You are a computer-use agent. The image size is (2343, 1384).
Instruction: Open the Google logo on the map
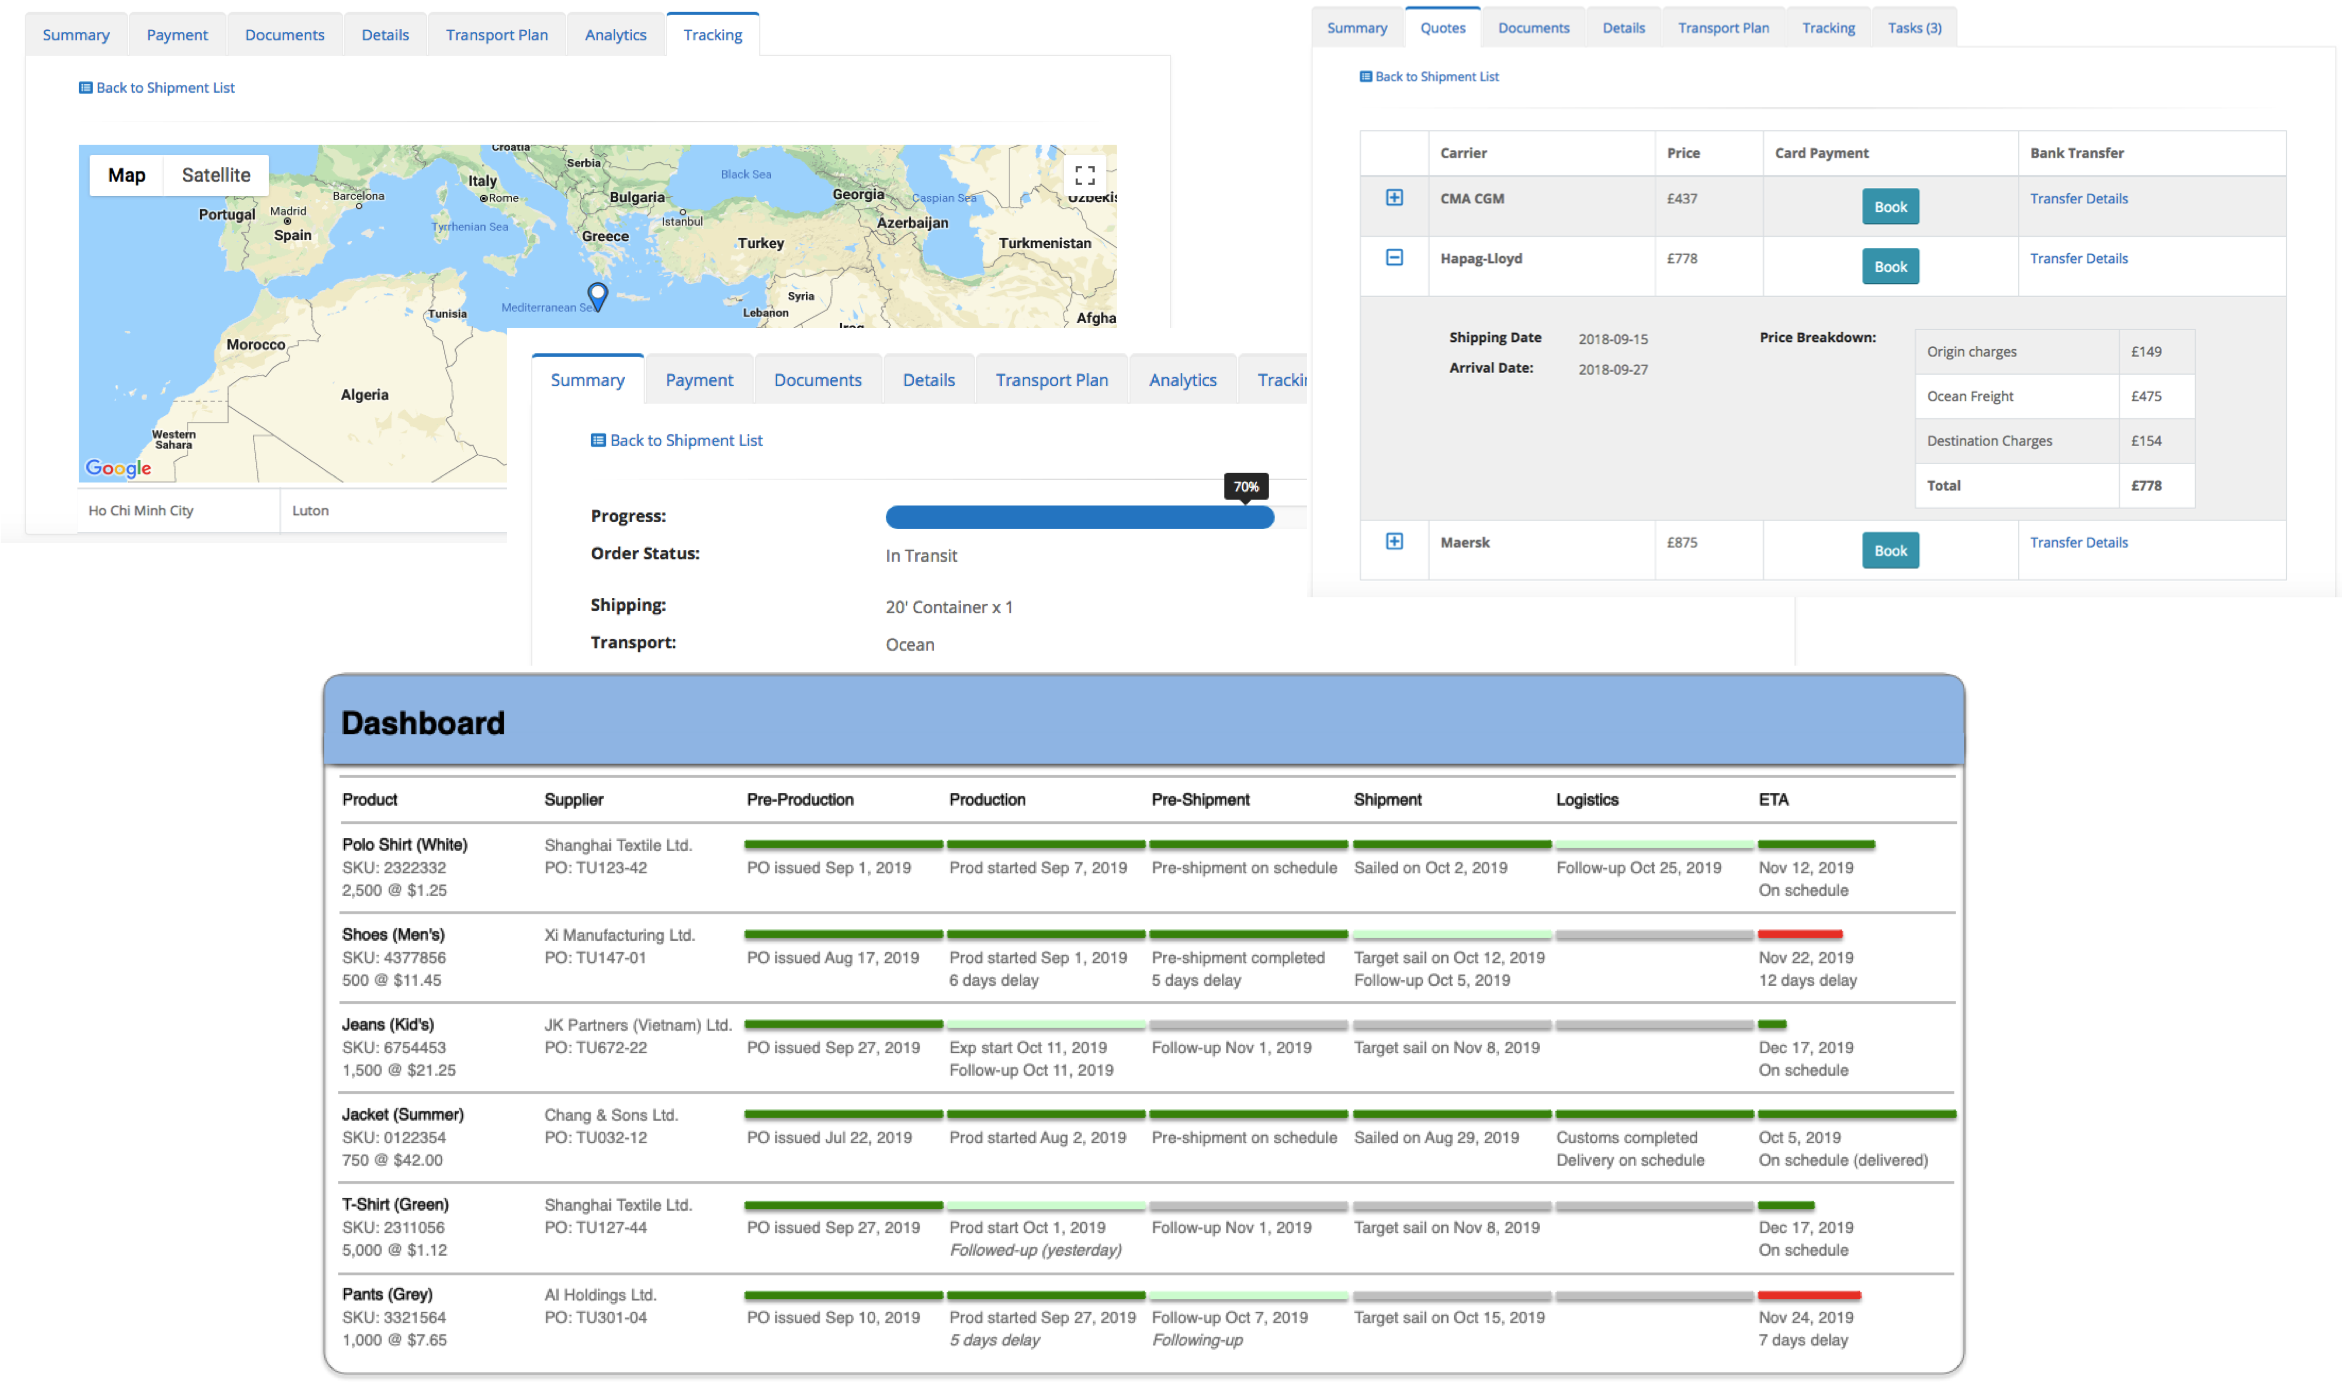(118, 468)
